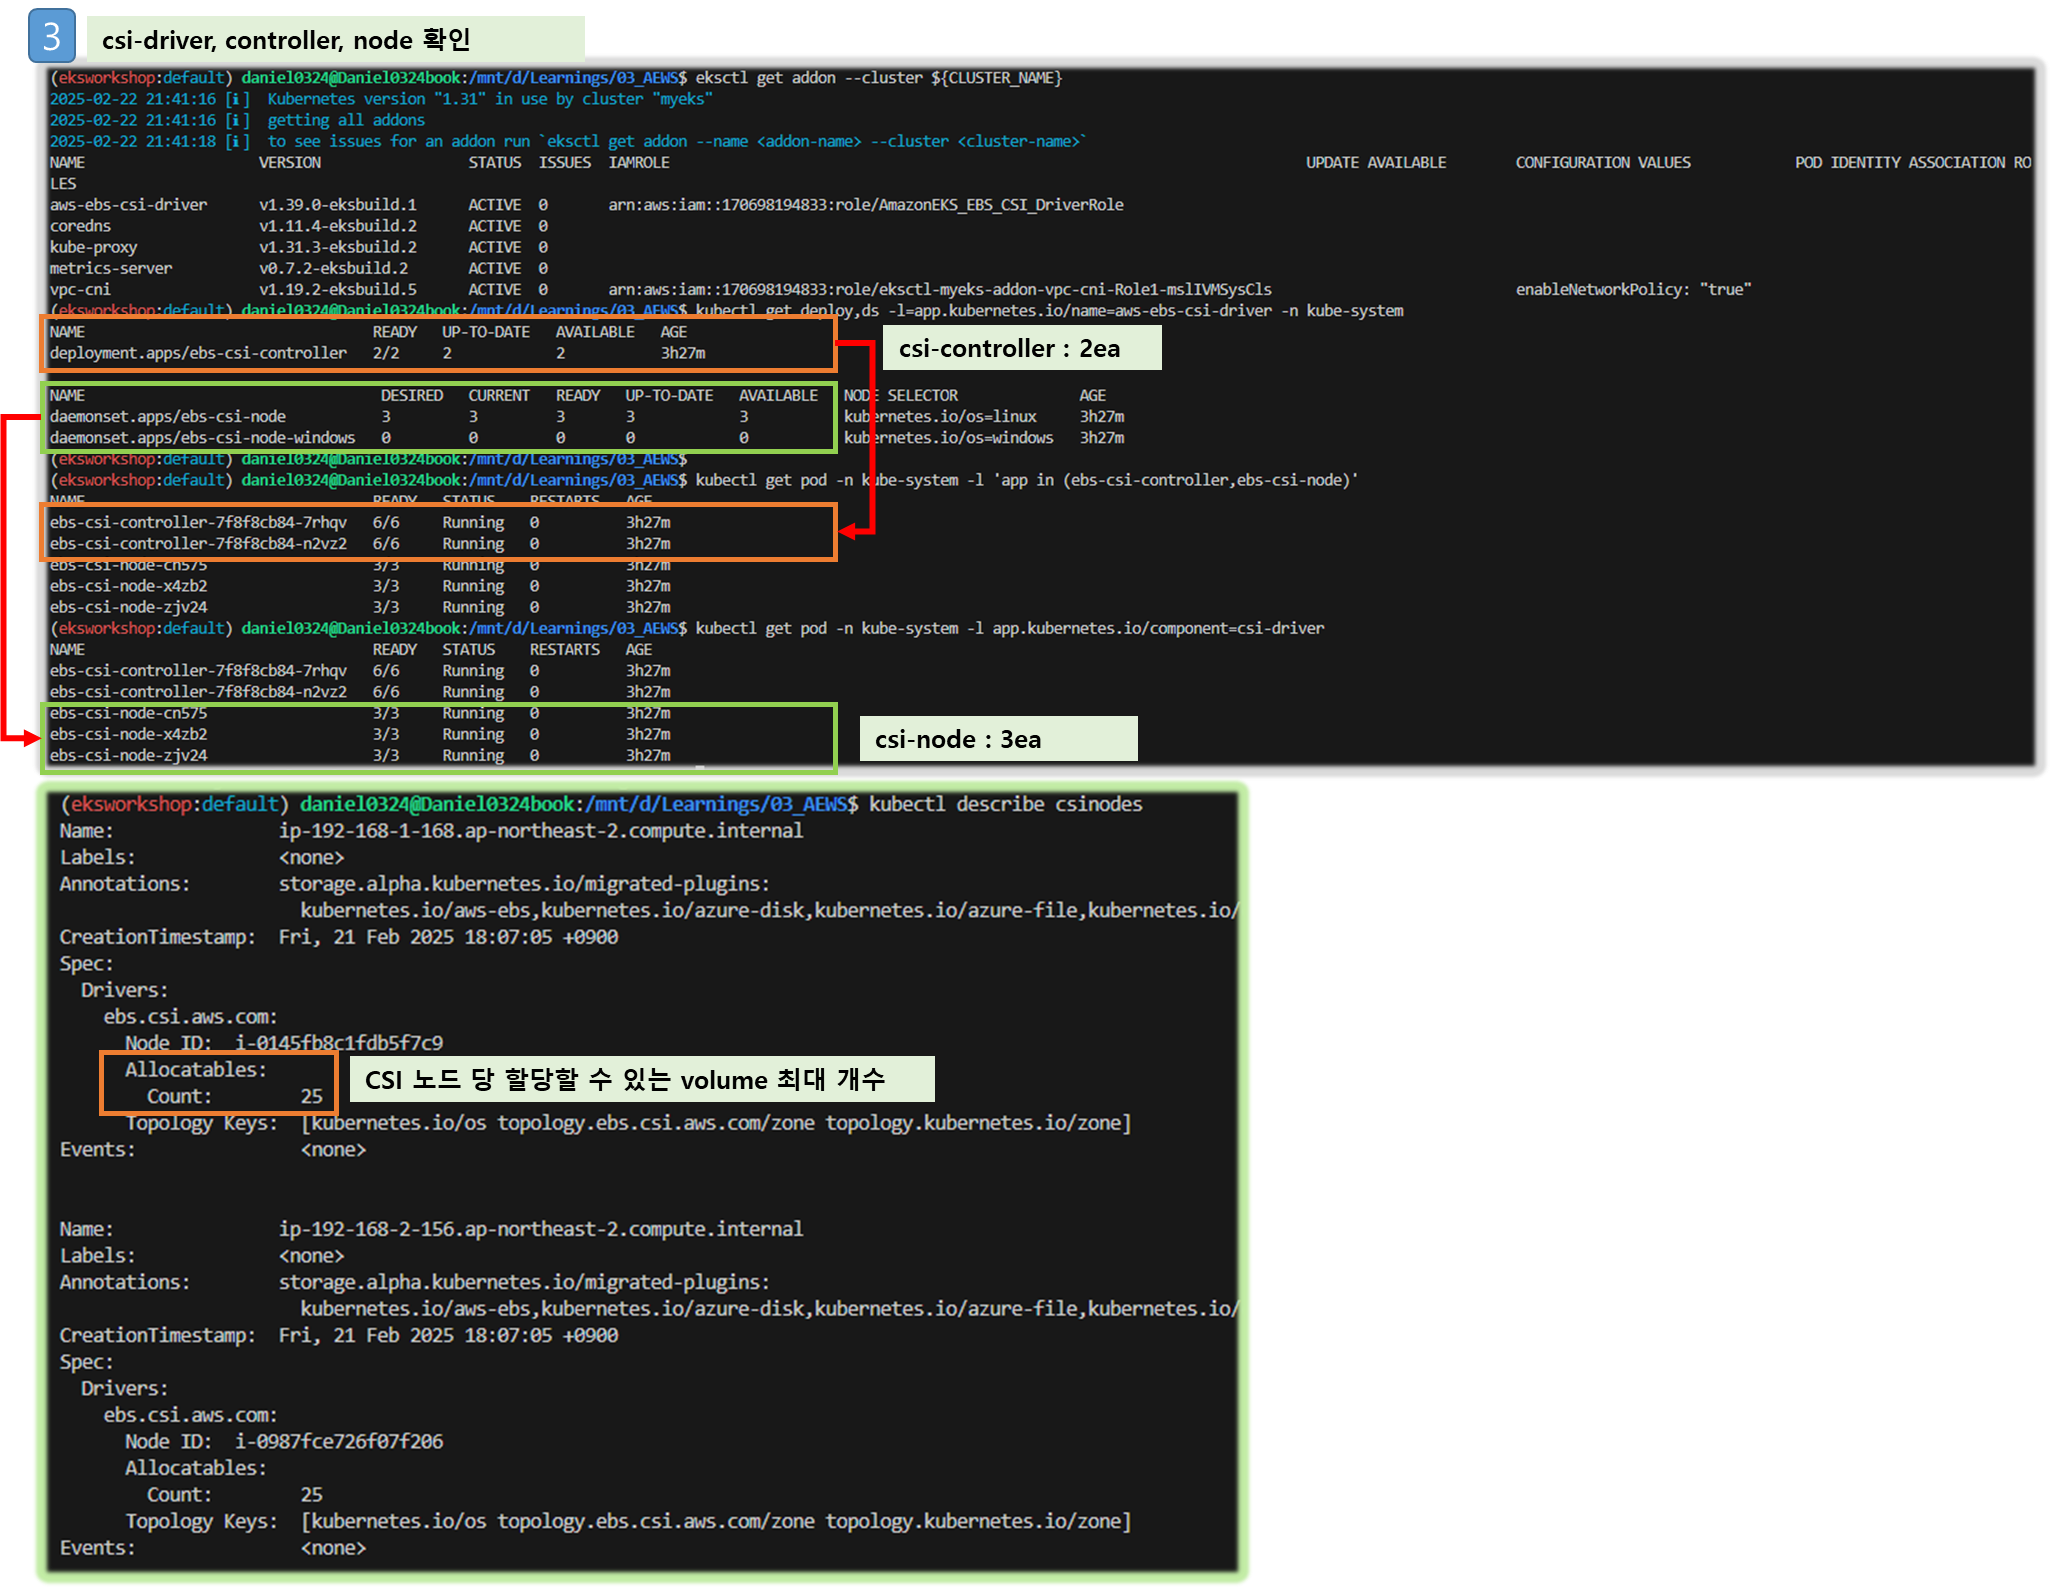The image size is (2052, 1589).
Task: Click Node ID i-0987fce726f07f206
Action: pyautogui.click(x=338, y=1441)
